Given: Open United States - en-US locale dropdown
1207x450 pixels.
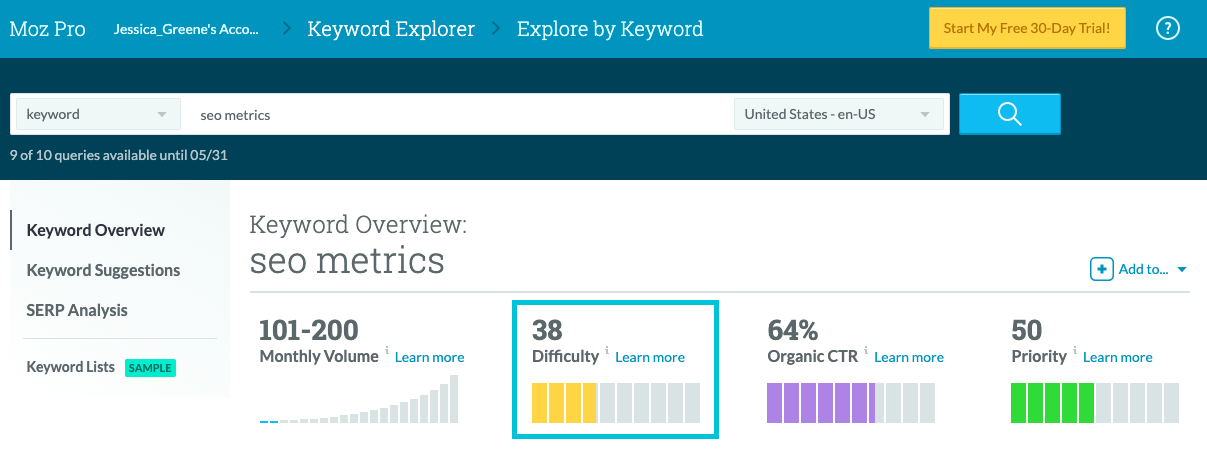Looking at the screenshot, I should pos(839,114).
